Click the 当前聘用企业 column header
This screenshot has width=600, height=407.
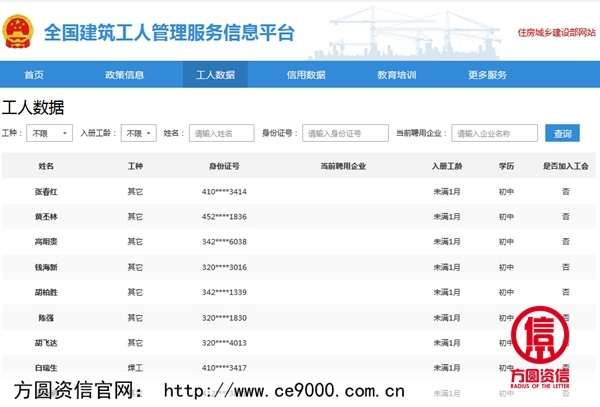(x=343, y=166)
